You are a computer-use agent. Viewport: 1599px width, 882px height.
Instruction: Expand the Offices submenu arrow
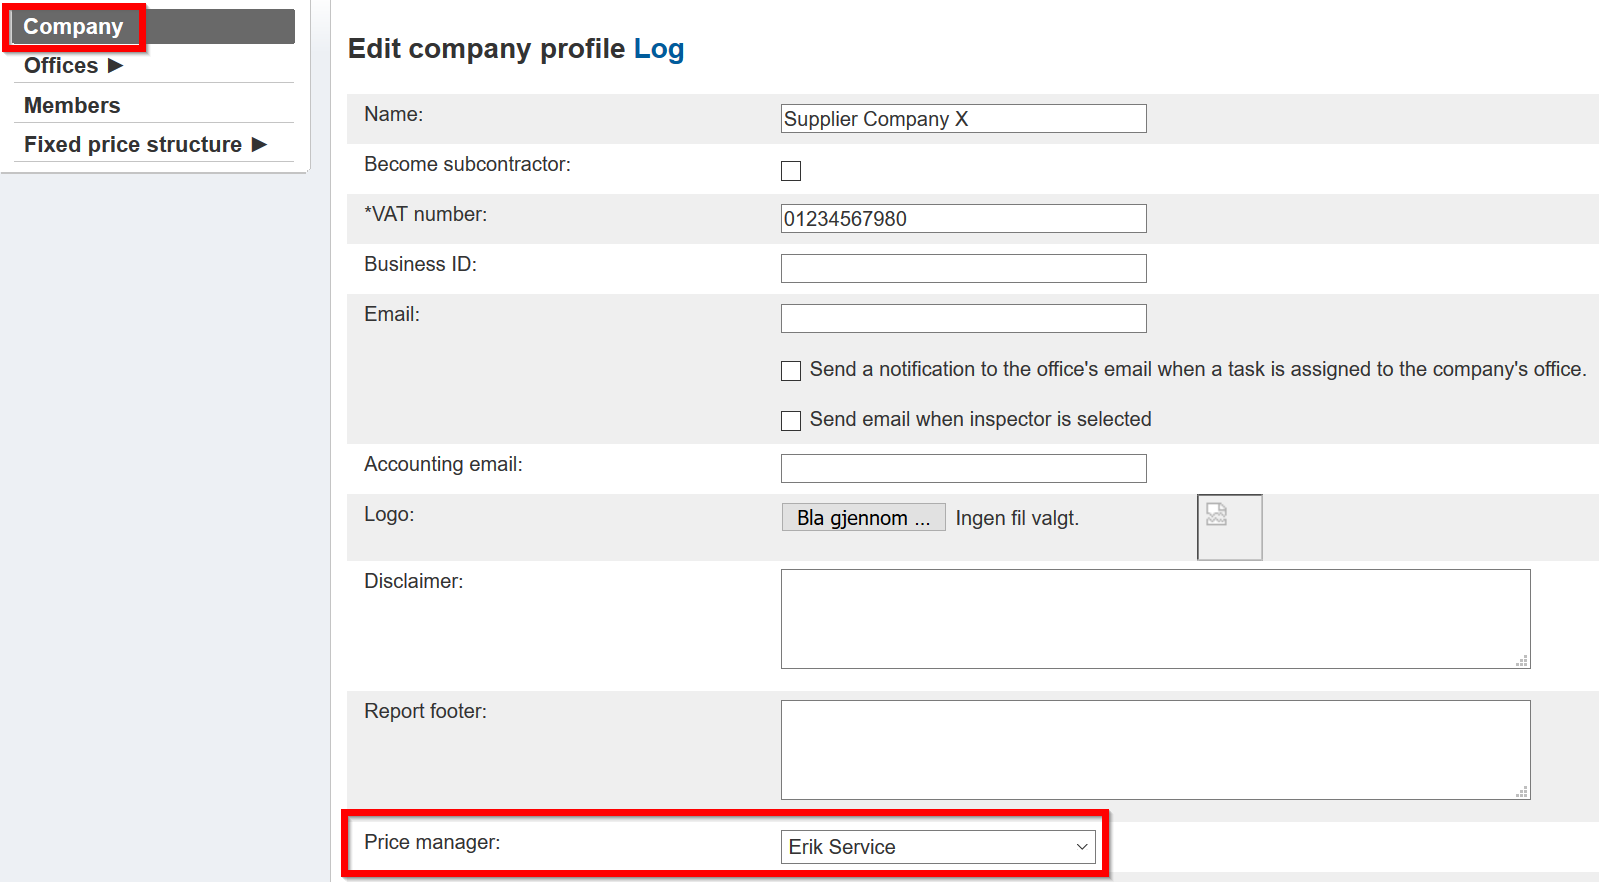pyautogui.click(x=115, y=66)
